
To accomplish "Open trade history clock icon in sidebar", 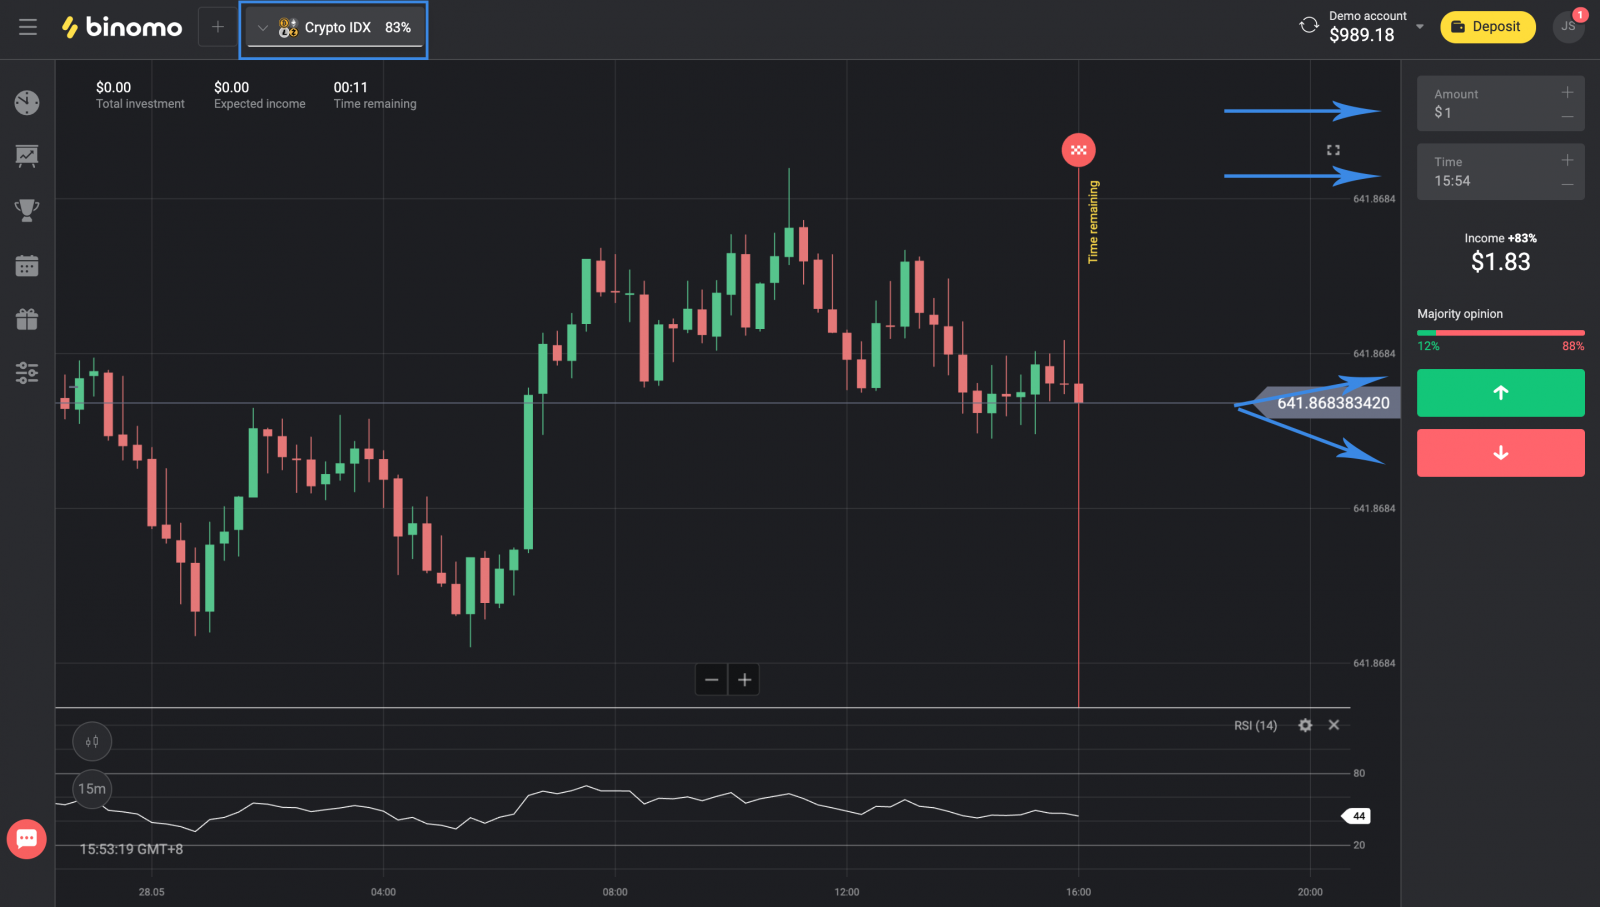I will click(27, 103).
